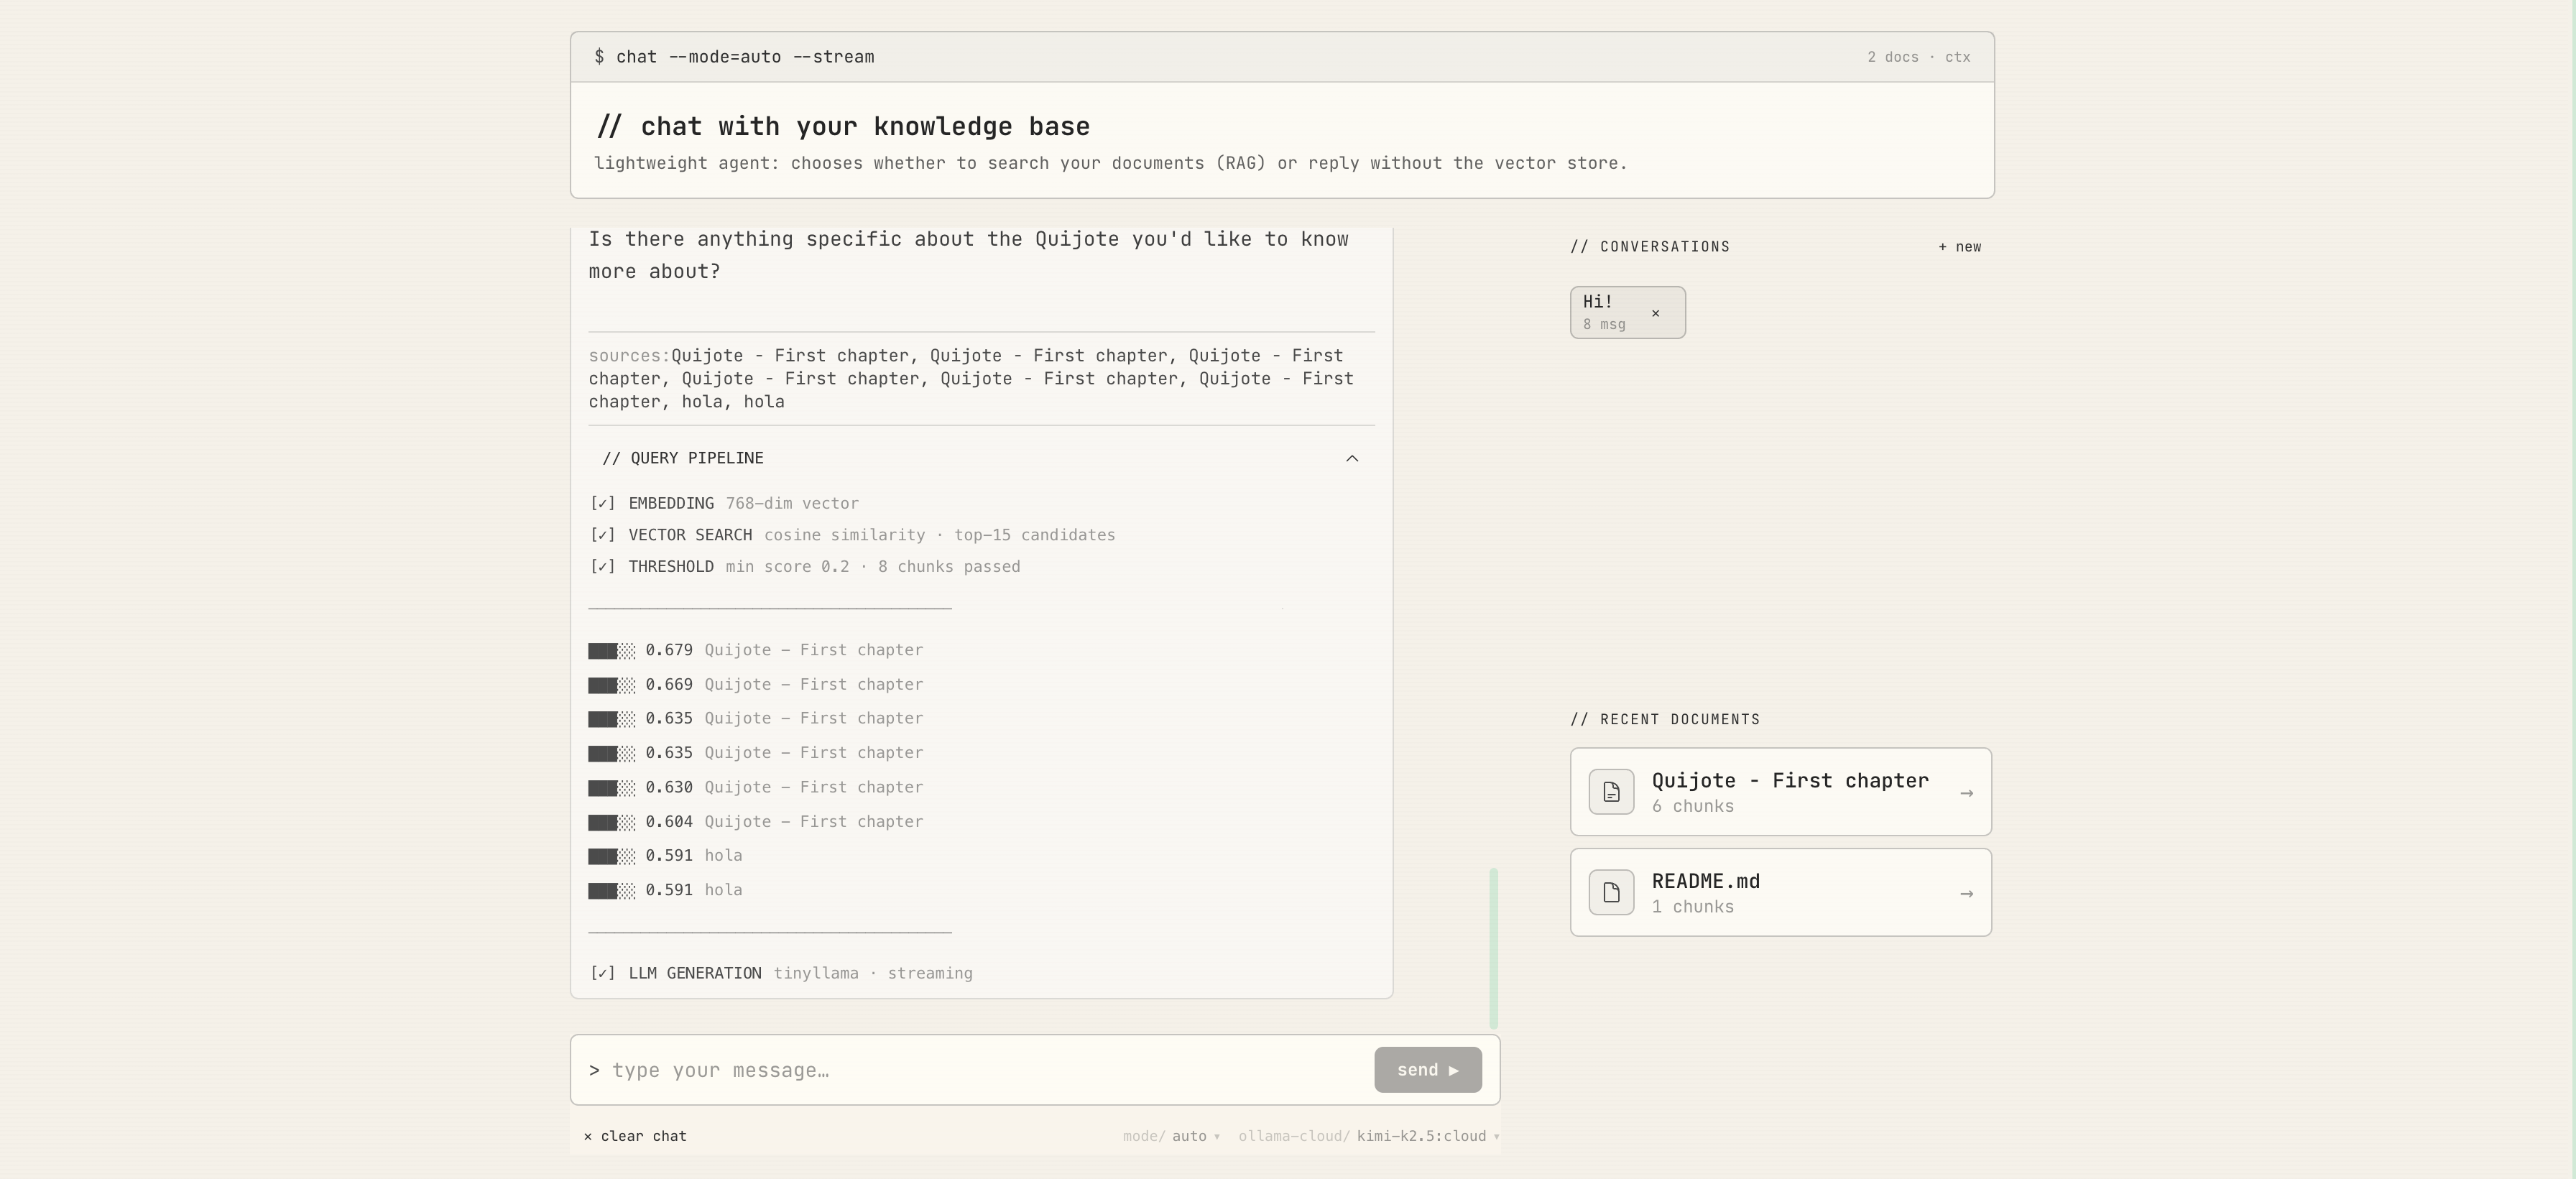Click '1 chunks' under README.md
This screenshot has height=1179, width=2576.
tap(1693, 907)
